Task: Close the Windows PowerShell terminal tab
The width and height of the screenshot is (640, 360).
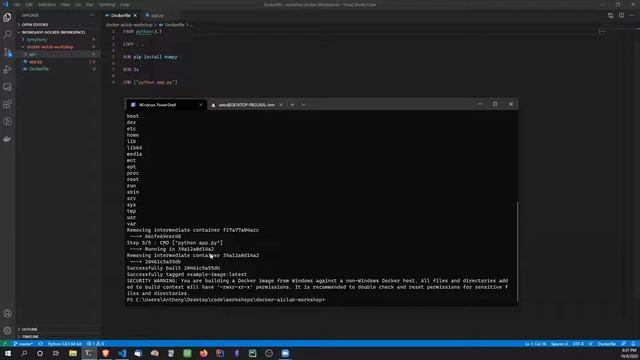Action: (200, 104)
